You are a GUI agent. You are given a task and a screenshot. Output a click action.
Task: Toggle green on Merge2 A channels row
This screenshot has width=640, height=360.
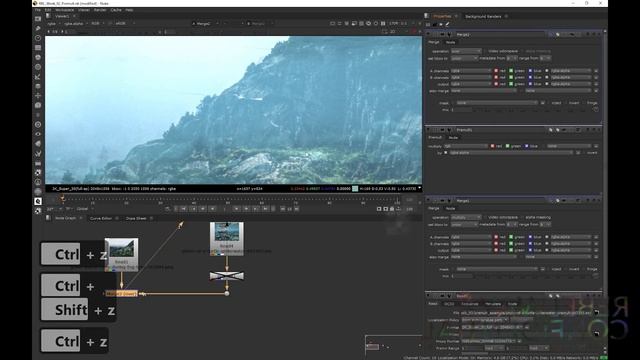tap(511, 71)
